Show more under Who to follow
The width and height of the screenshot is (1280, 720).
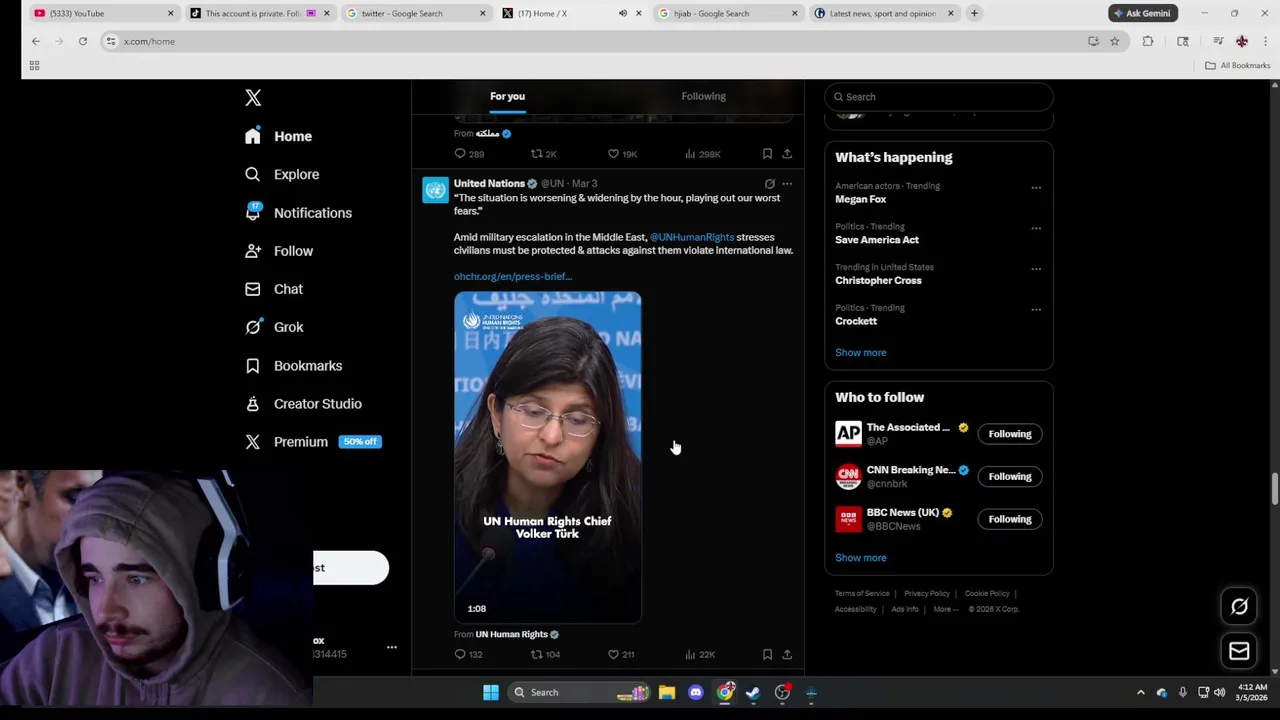coord(861,558)
